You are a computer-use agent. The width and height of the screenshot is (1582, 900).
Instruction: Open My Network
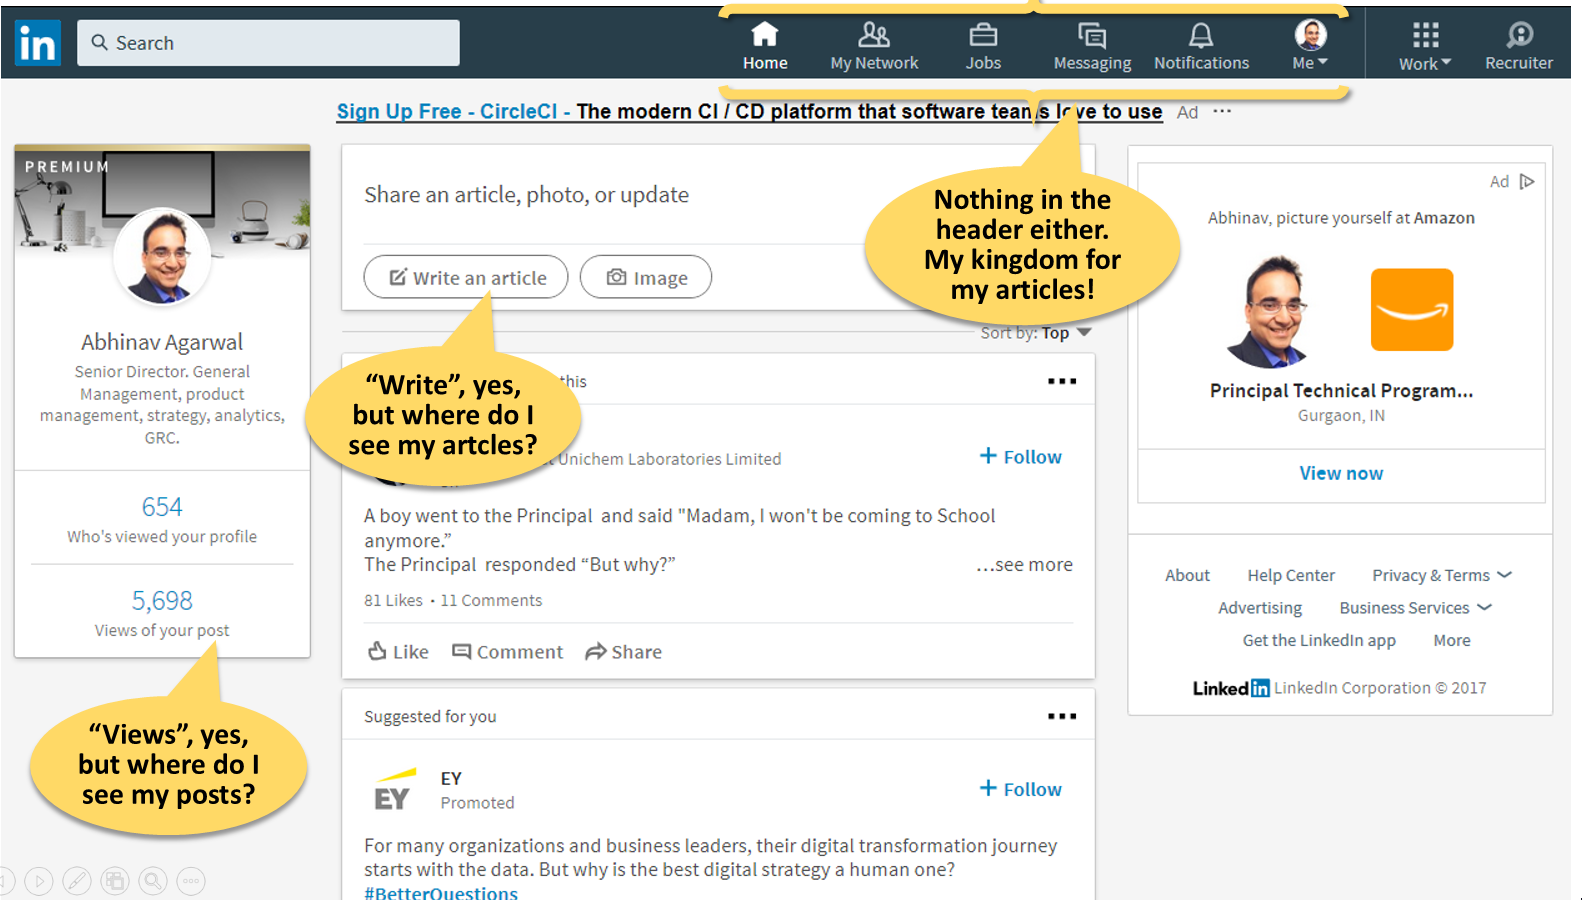pyautogui.click(x=874, y=46)
